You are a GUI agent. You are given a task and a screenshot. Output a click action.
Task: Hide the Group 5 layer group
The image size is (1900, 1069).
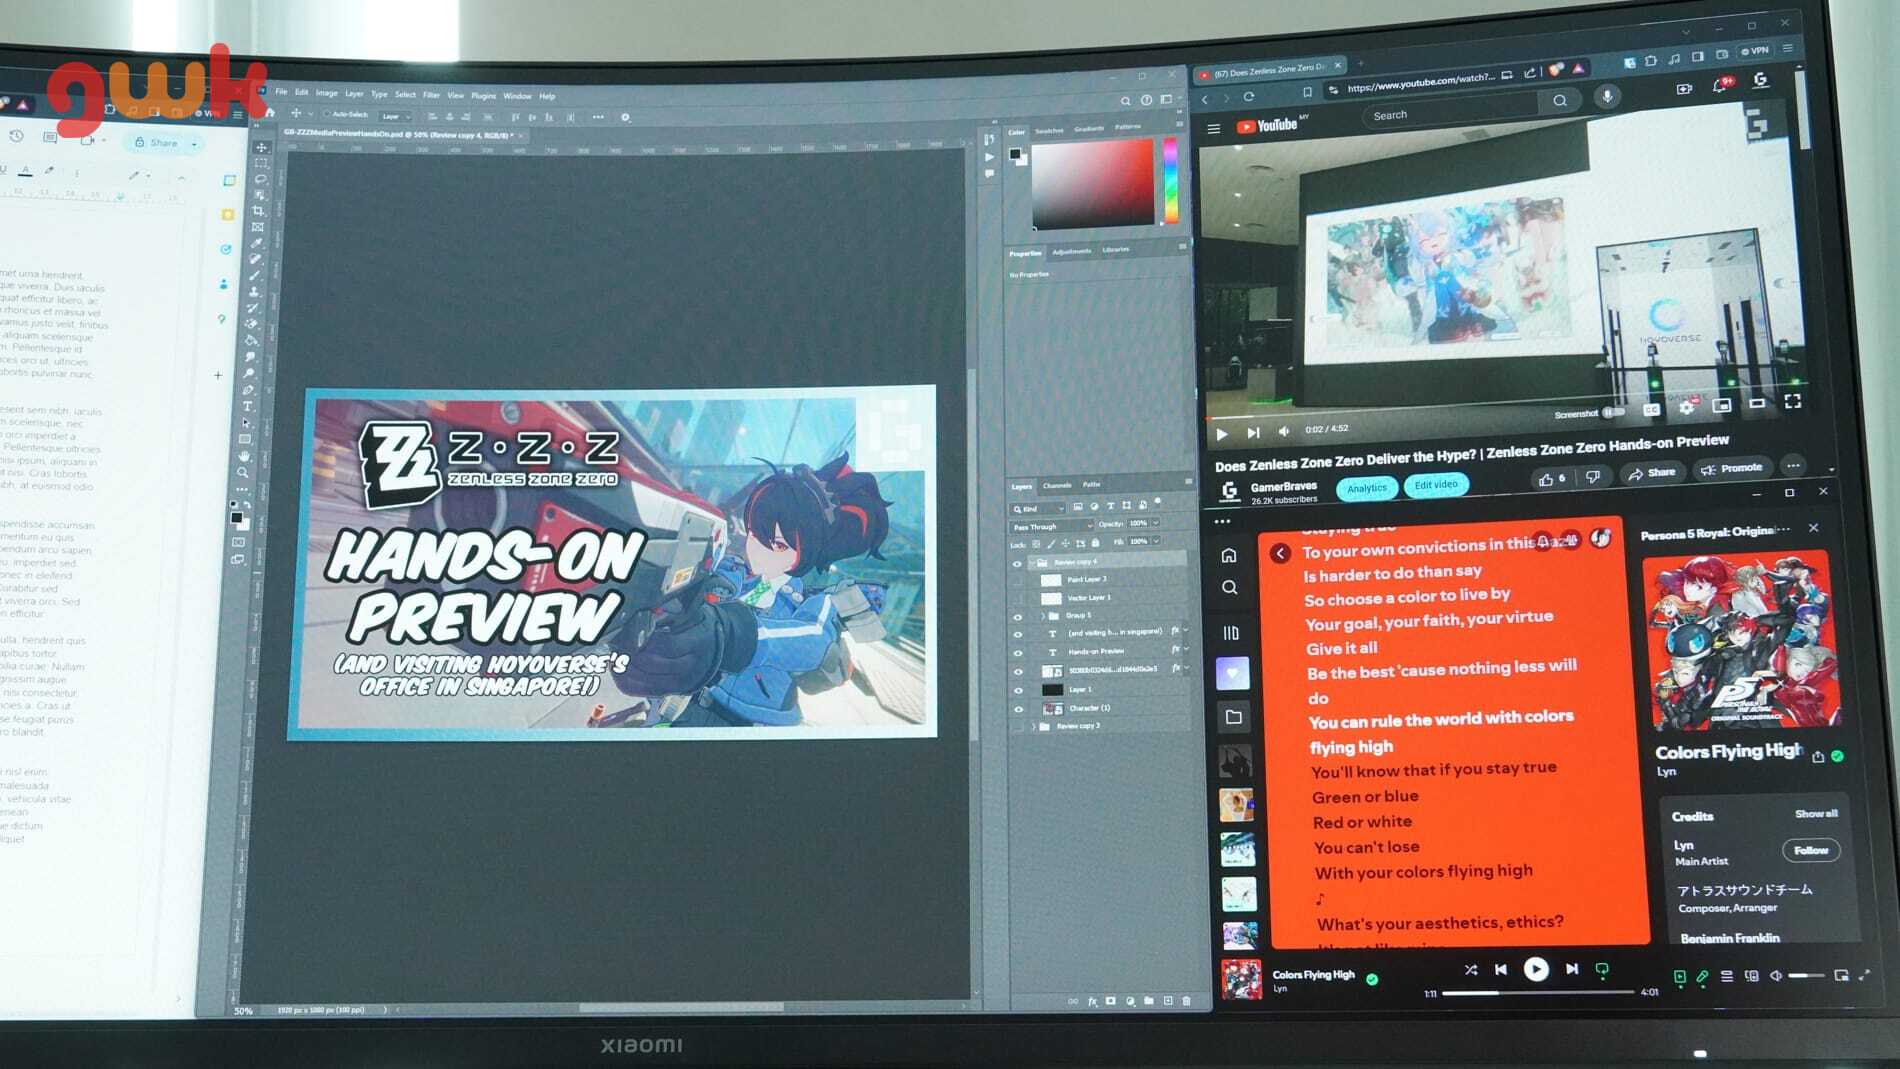(1018, 616)
